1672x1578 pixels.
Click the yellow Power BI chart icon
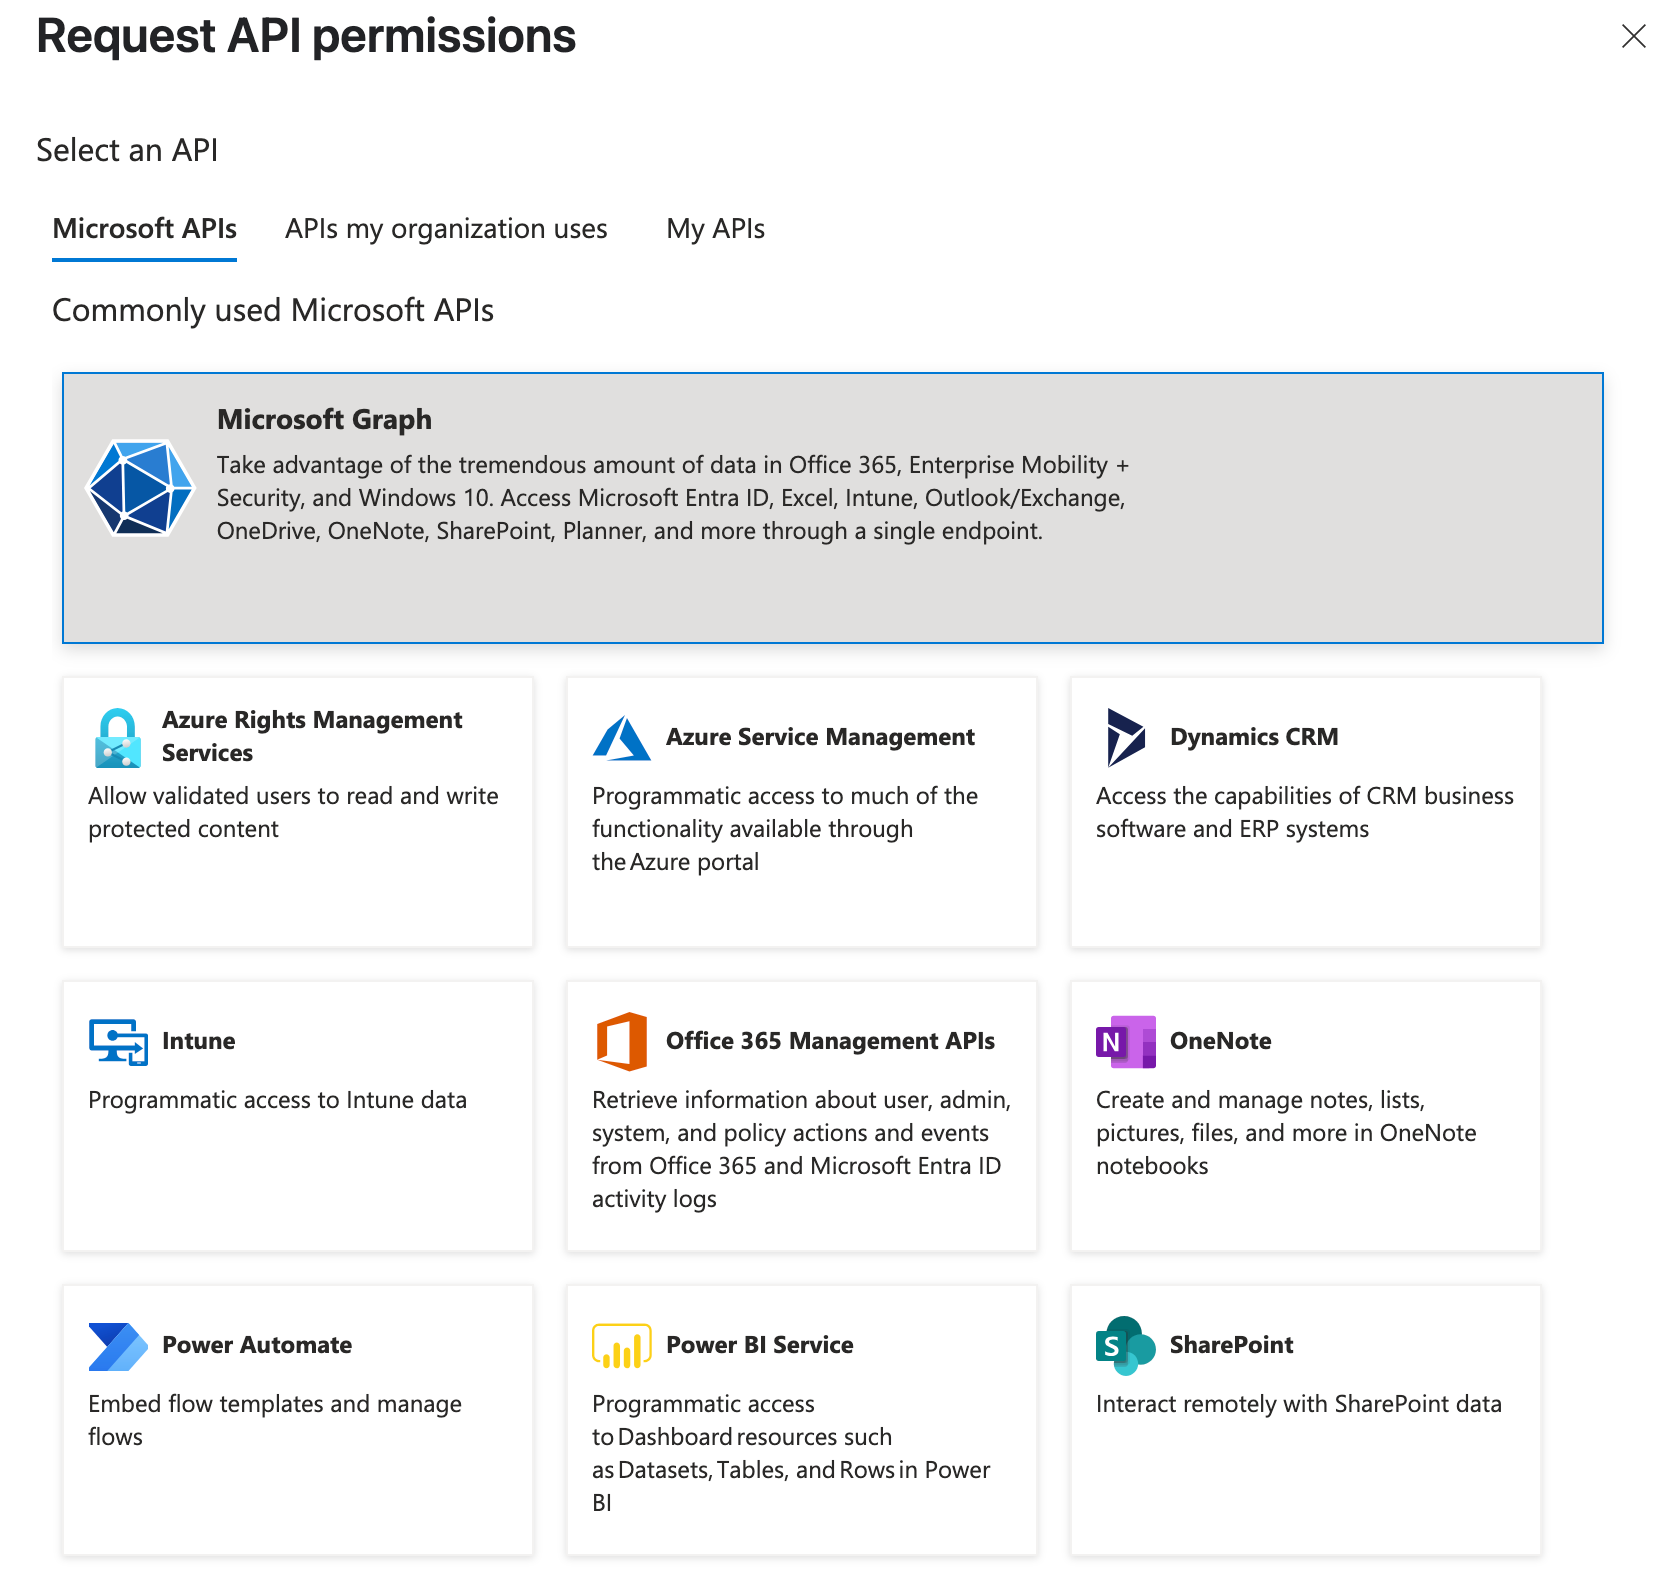pyautogui.click(x=622, y=1346)
